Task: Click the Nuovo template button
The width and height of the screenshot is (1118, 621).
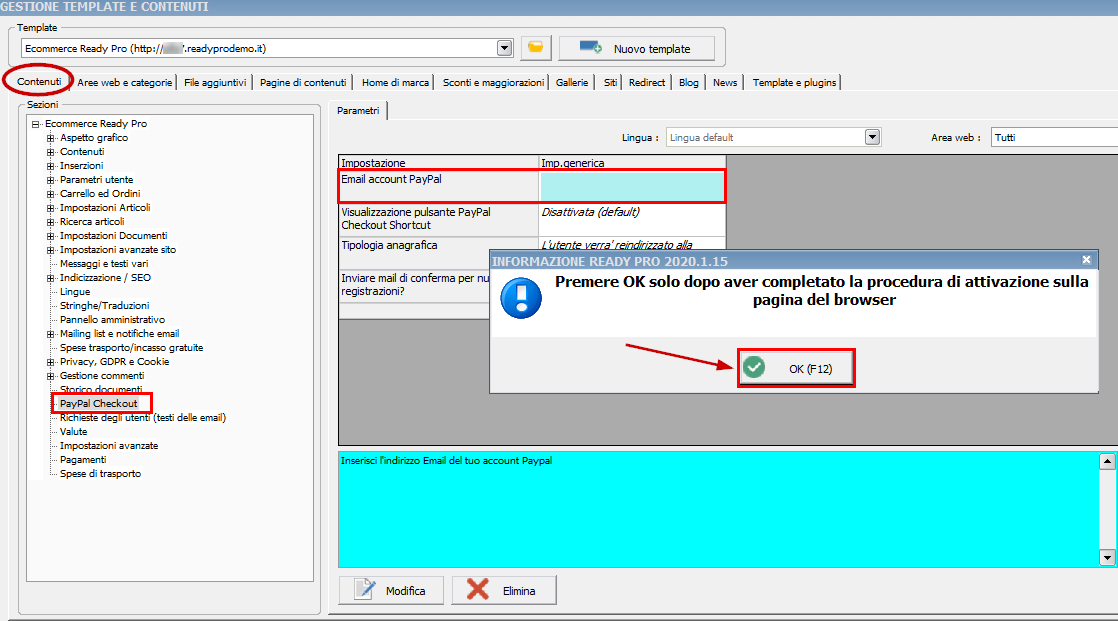Action: pos(637,48)
